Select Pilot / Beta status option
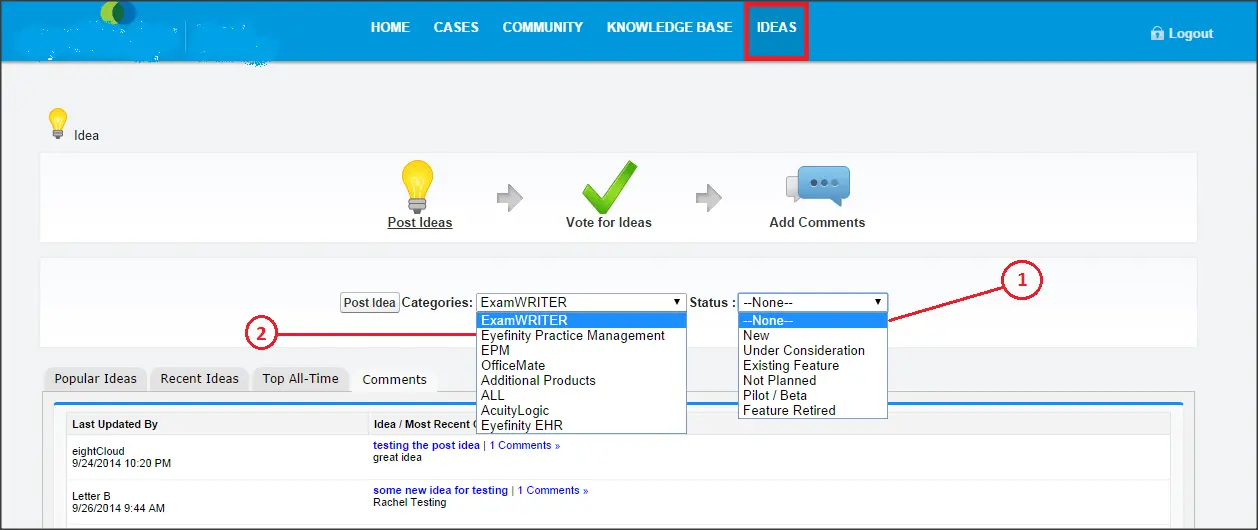 tap(813, 395)
